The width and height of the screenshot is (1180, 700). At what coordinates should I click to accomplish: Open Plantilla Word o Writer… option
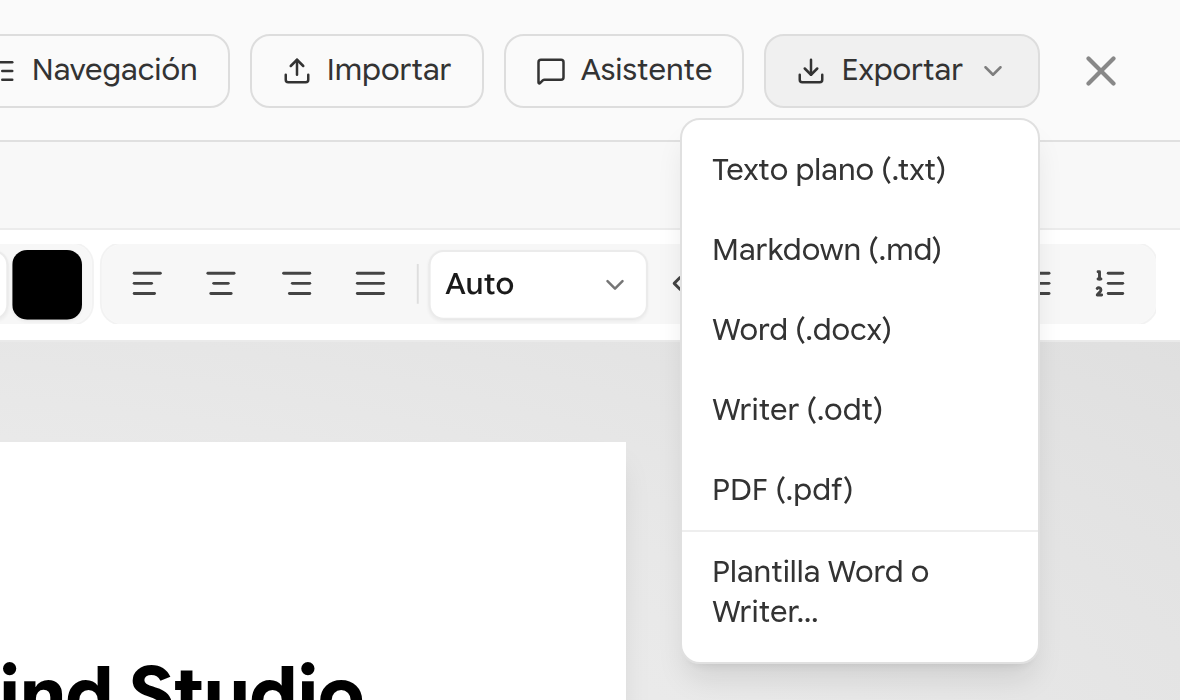coord(859,592)
